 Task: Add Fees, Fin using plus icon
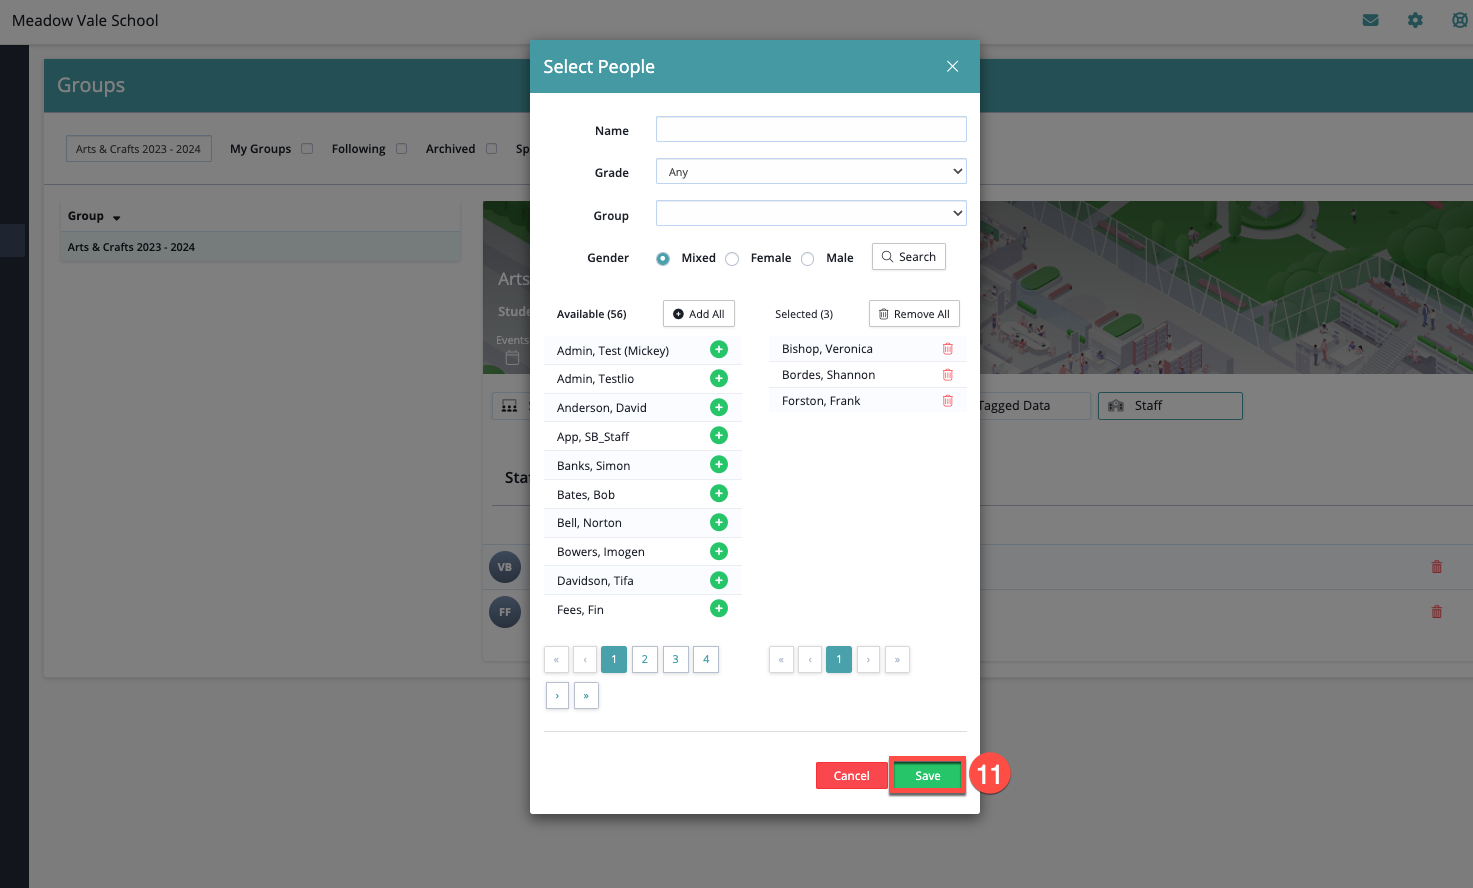(x=718, y=609)
